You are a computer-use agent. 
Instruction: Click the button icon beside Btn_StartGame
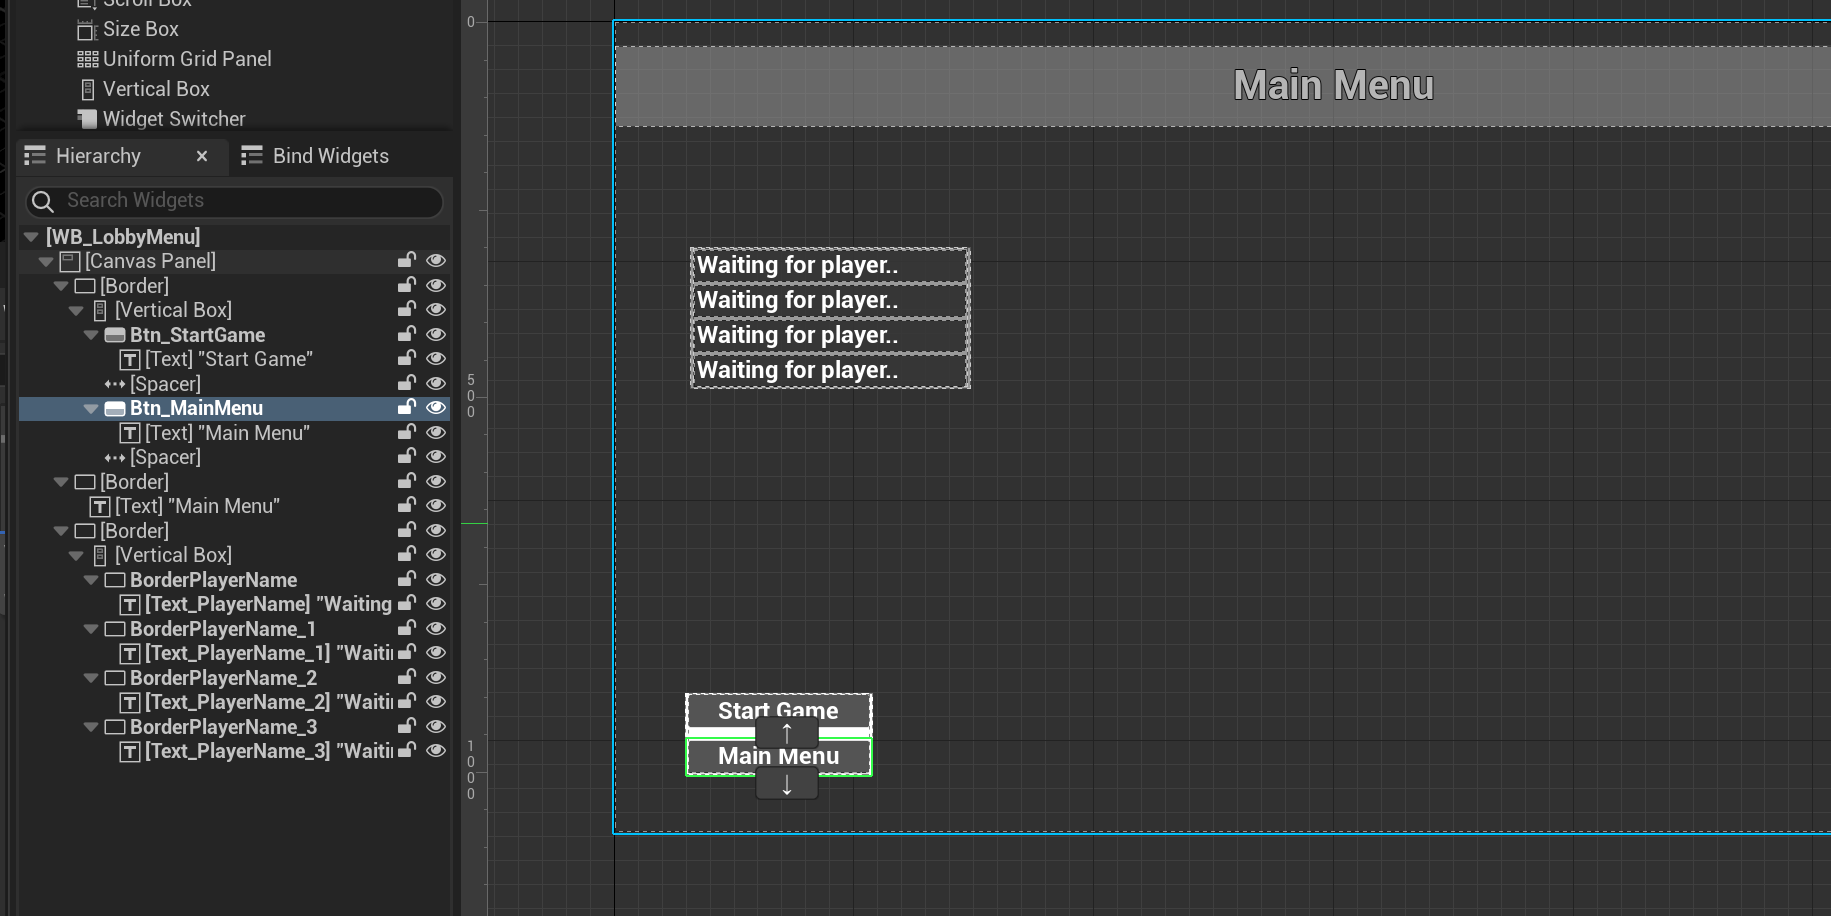click(115, 335)
